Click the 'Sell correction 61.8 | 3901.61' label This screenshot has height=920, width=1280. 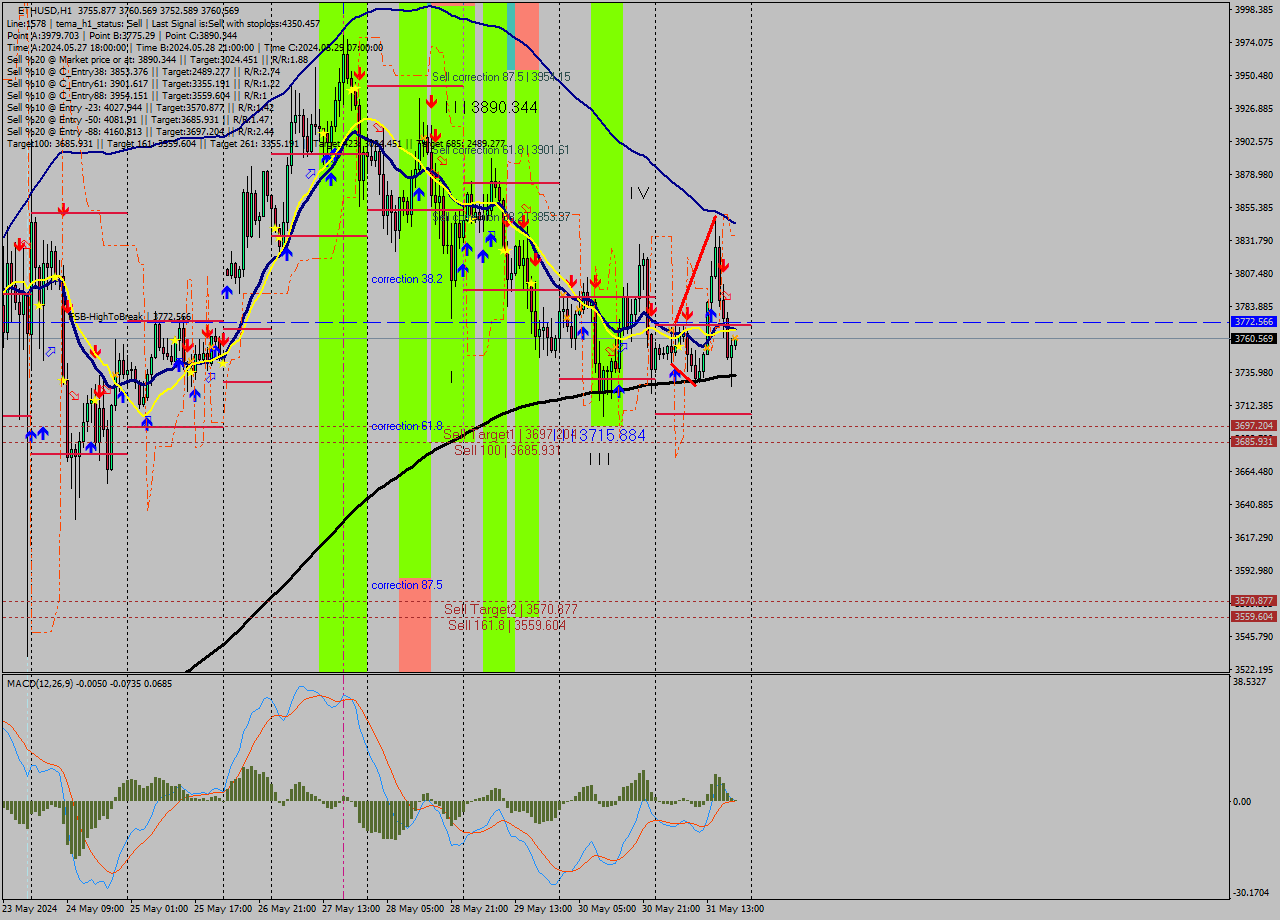click(501, 150)
